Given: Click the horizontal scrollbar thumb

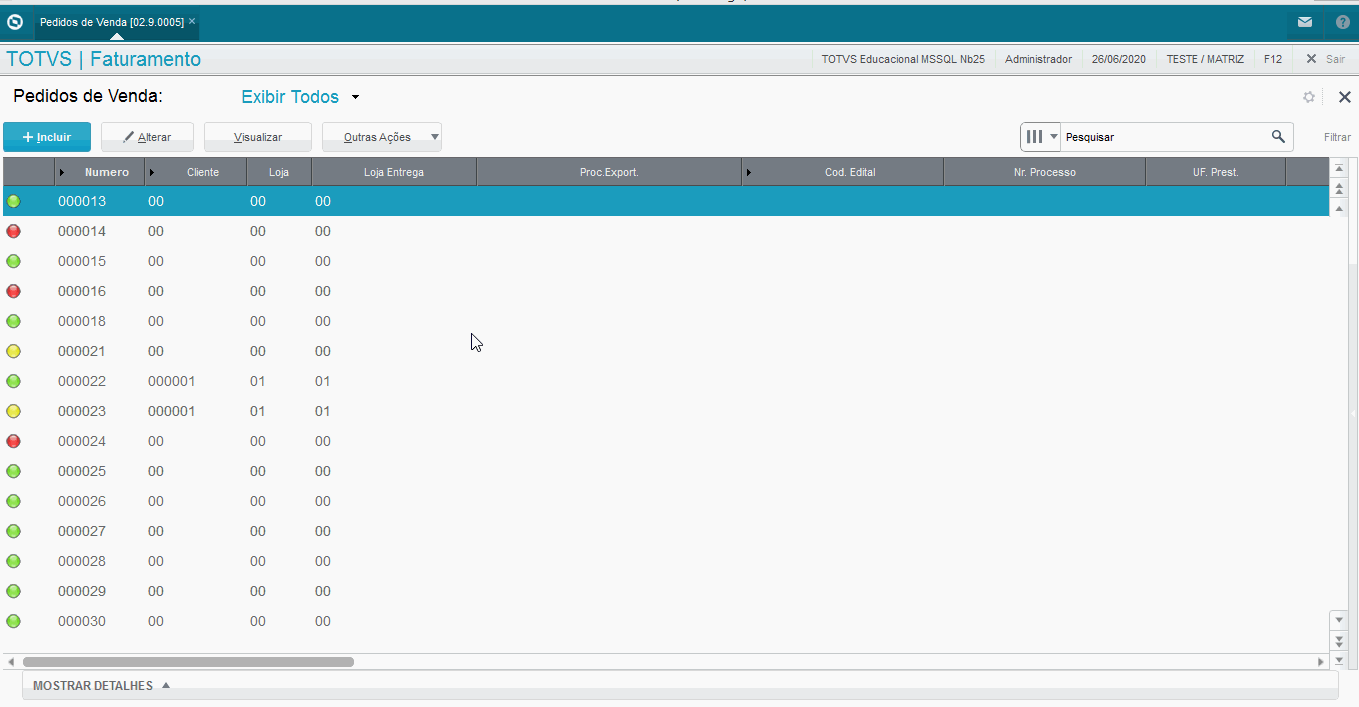Looking at the screenshot, I should pos(188,662).
